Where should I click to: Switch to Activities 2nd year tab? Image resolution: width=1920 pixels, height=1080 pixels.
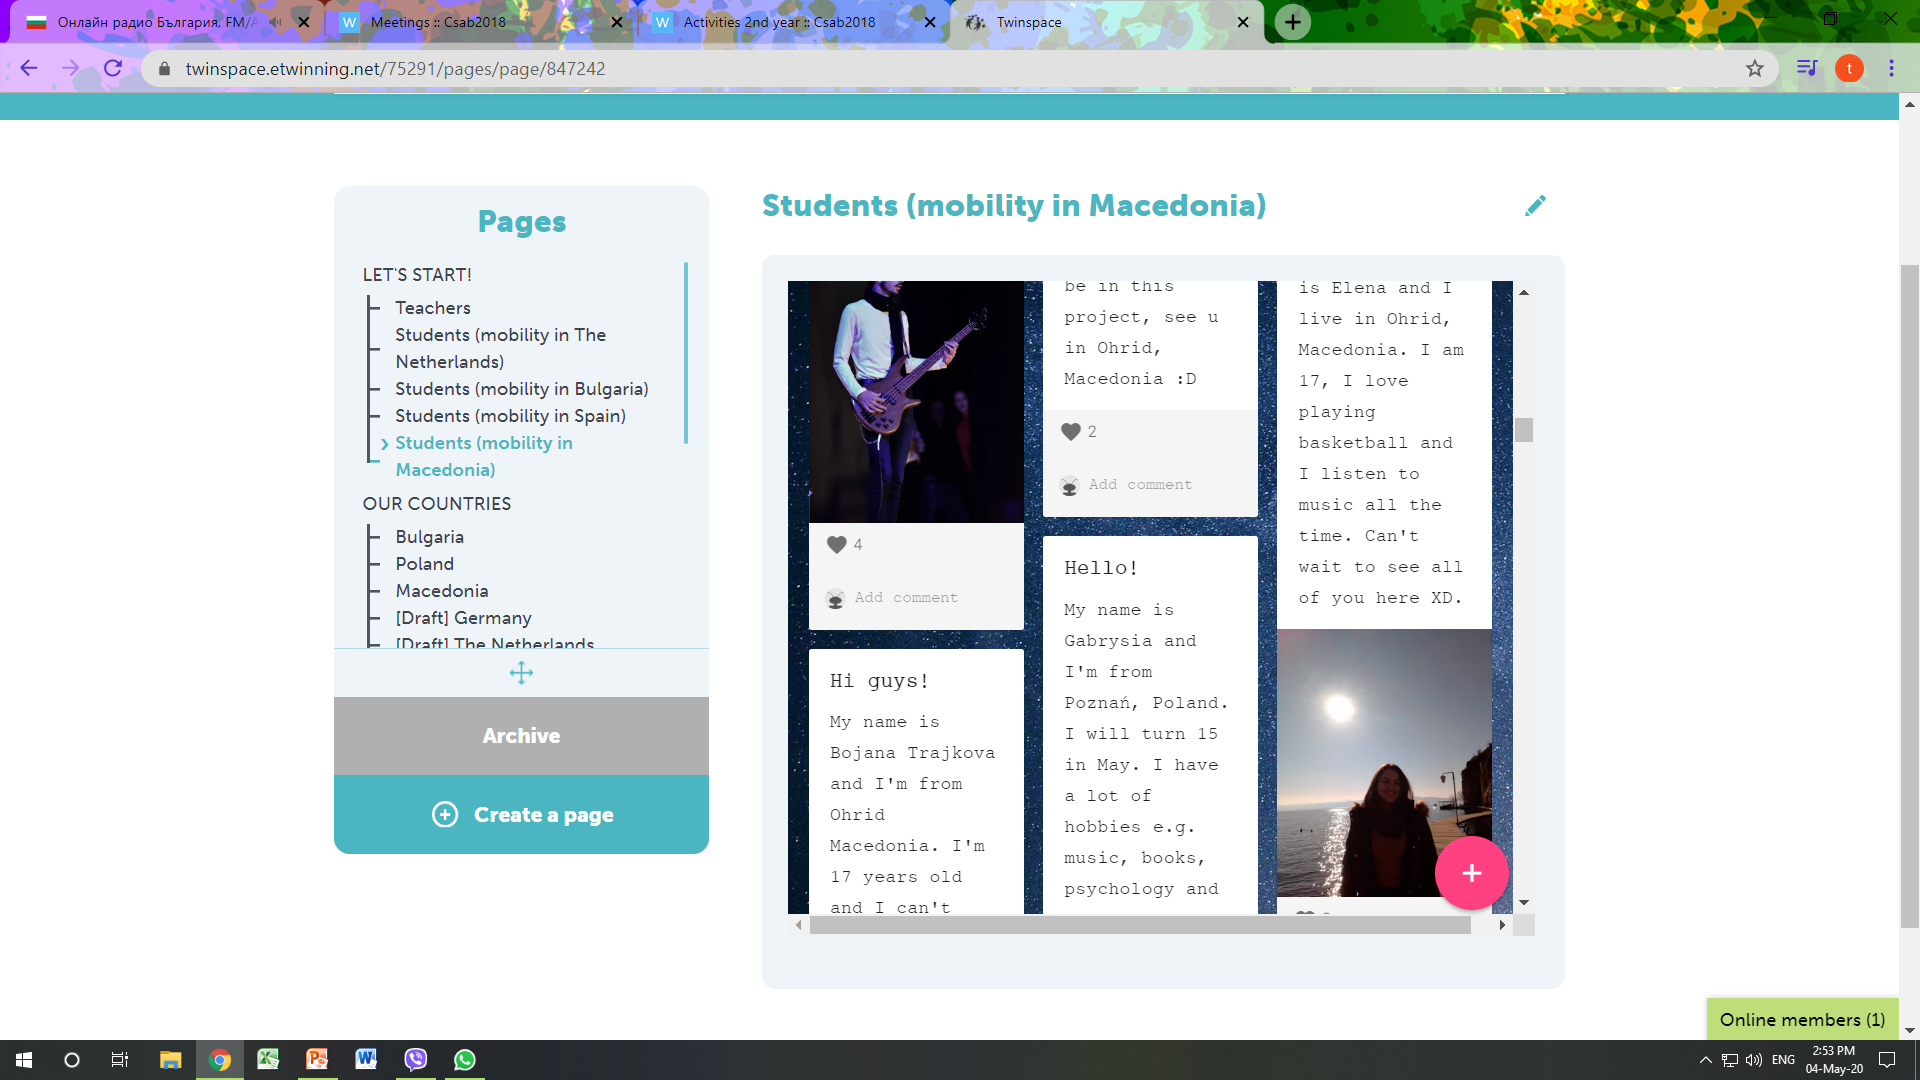tap(778, 22)
